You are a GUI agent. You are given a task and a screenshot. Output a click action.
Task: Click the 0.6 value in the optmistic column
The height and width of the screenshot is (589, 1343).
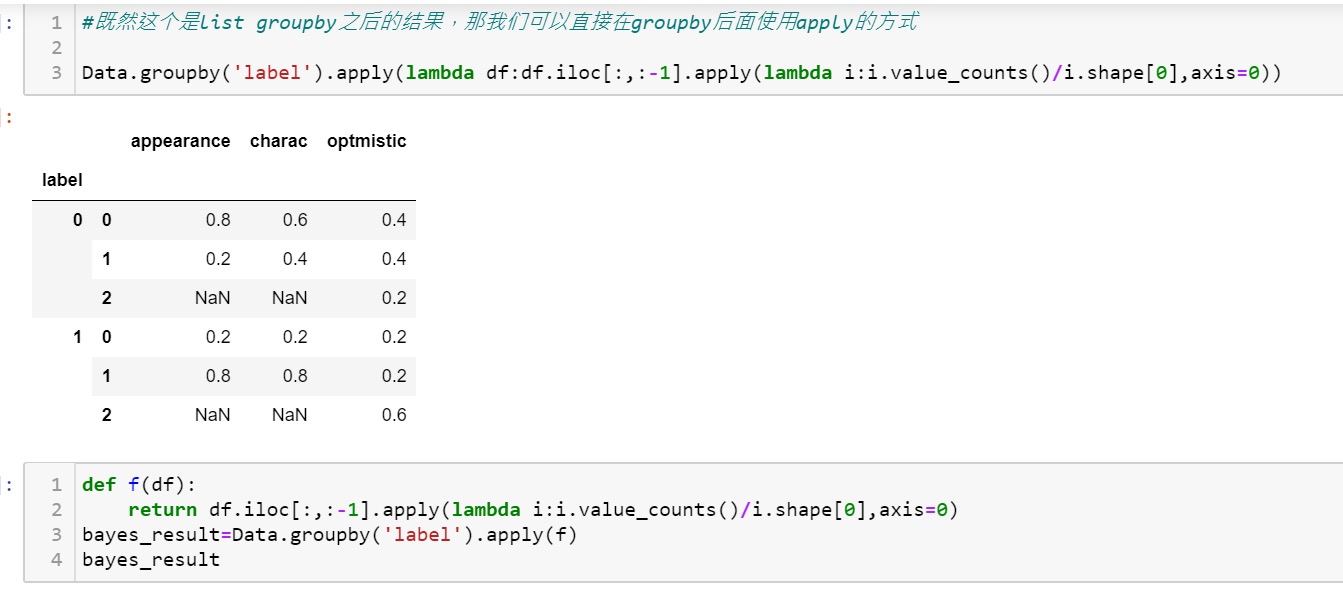(394, 415)
